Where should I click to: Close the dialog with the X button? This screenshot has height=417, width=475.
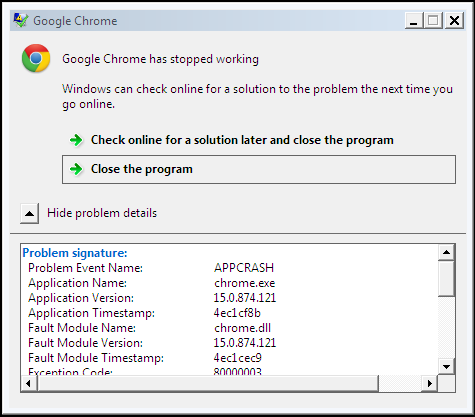point(454,21)
